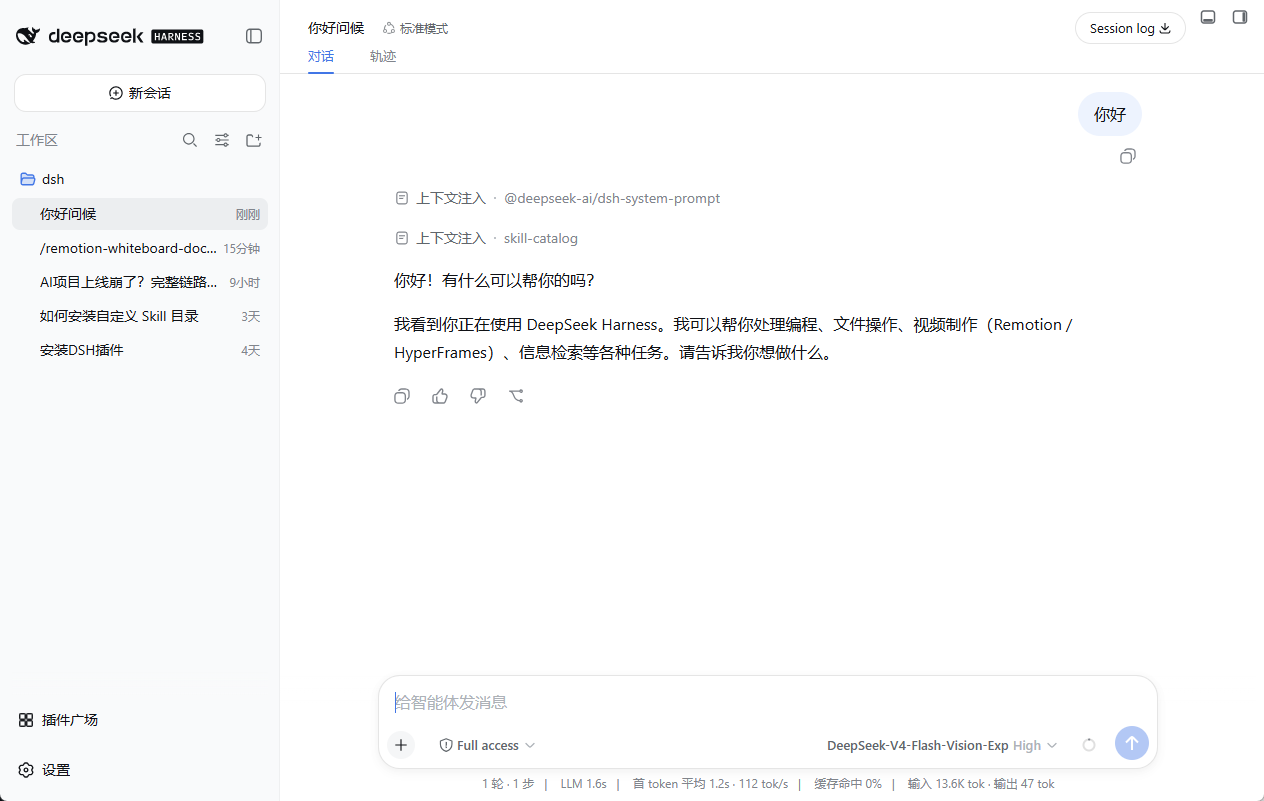Viewport: 1264px width, 801px height.
Task: Start a new conversation with 新会话
Action: (140, 93)
